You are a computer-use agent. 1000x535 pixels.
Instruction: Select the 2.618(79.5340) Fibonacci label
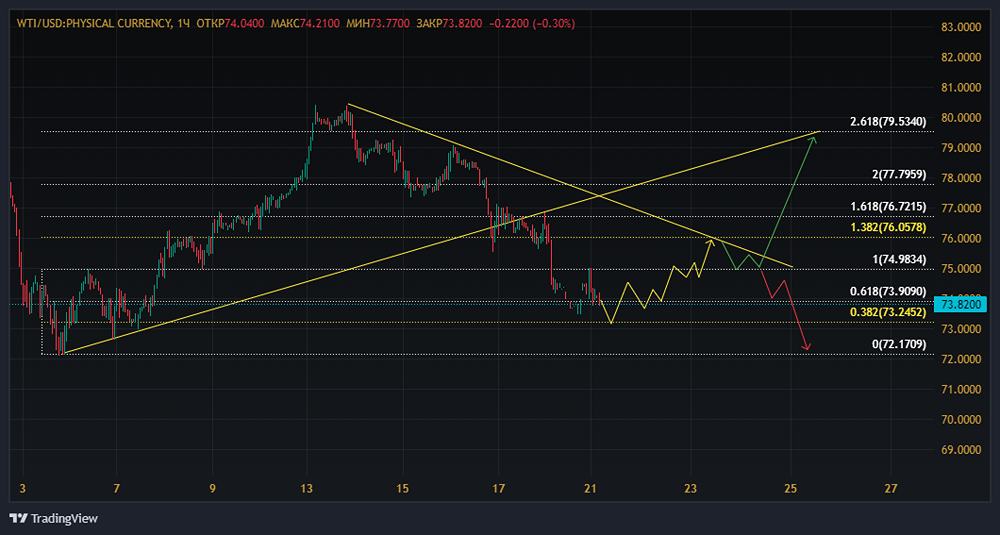click(888, 121)
